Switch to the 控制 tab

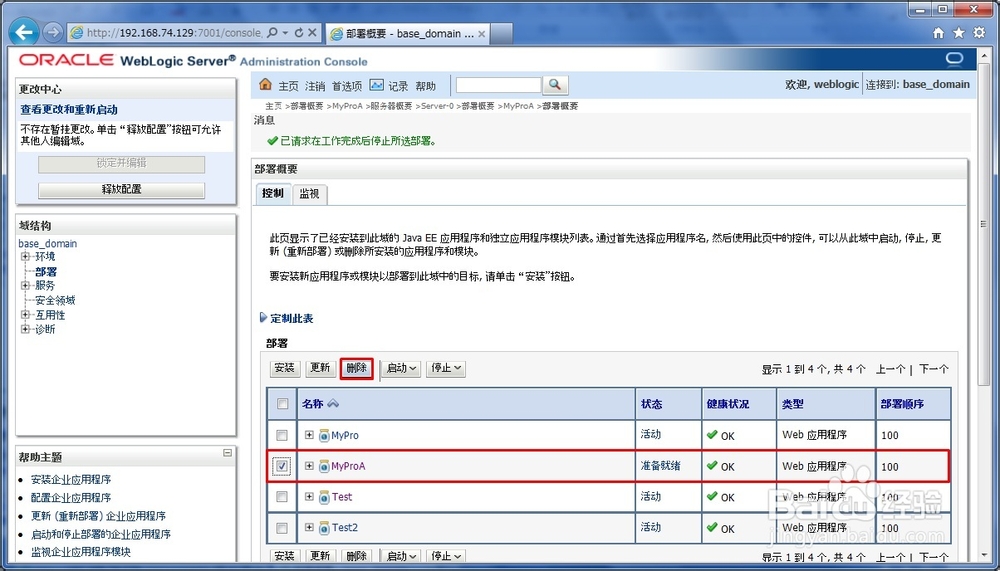[273, 193]
